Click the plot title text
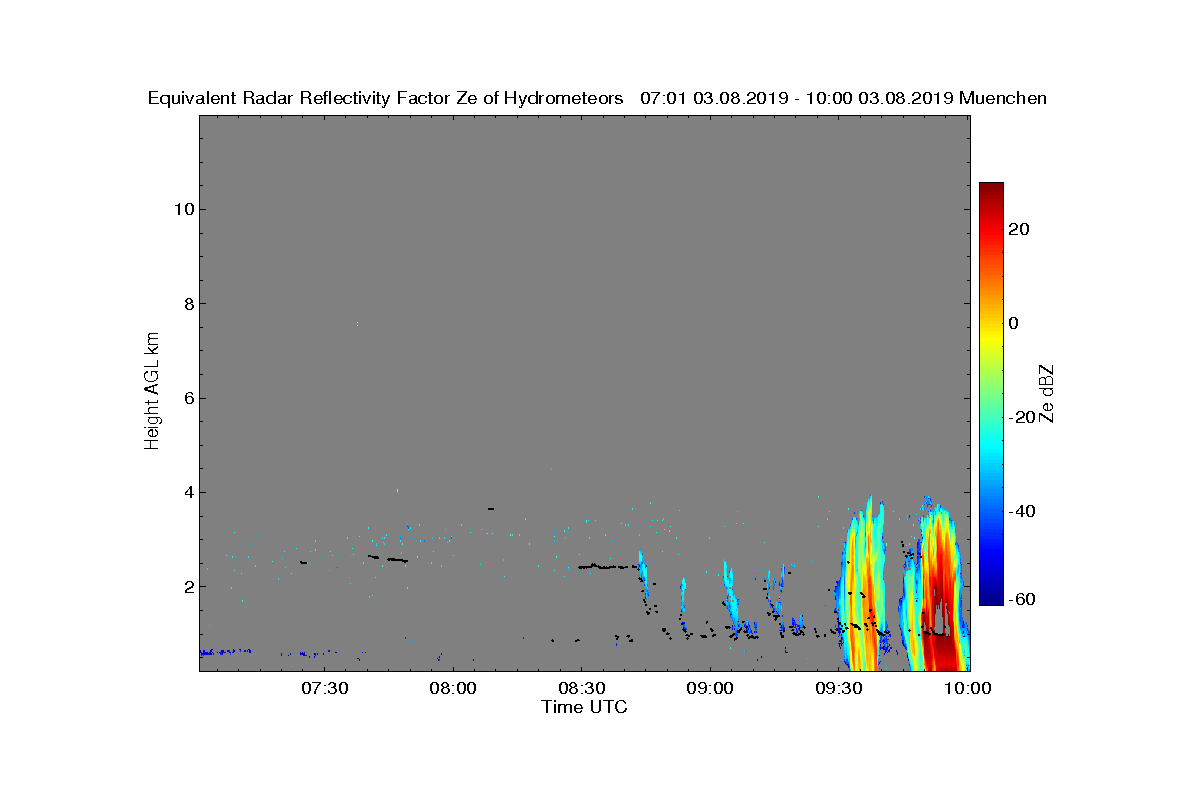This screenshot has height=800, width=1200. click(x=597, y=98)
